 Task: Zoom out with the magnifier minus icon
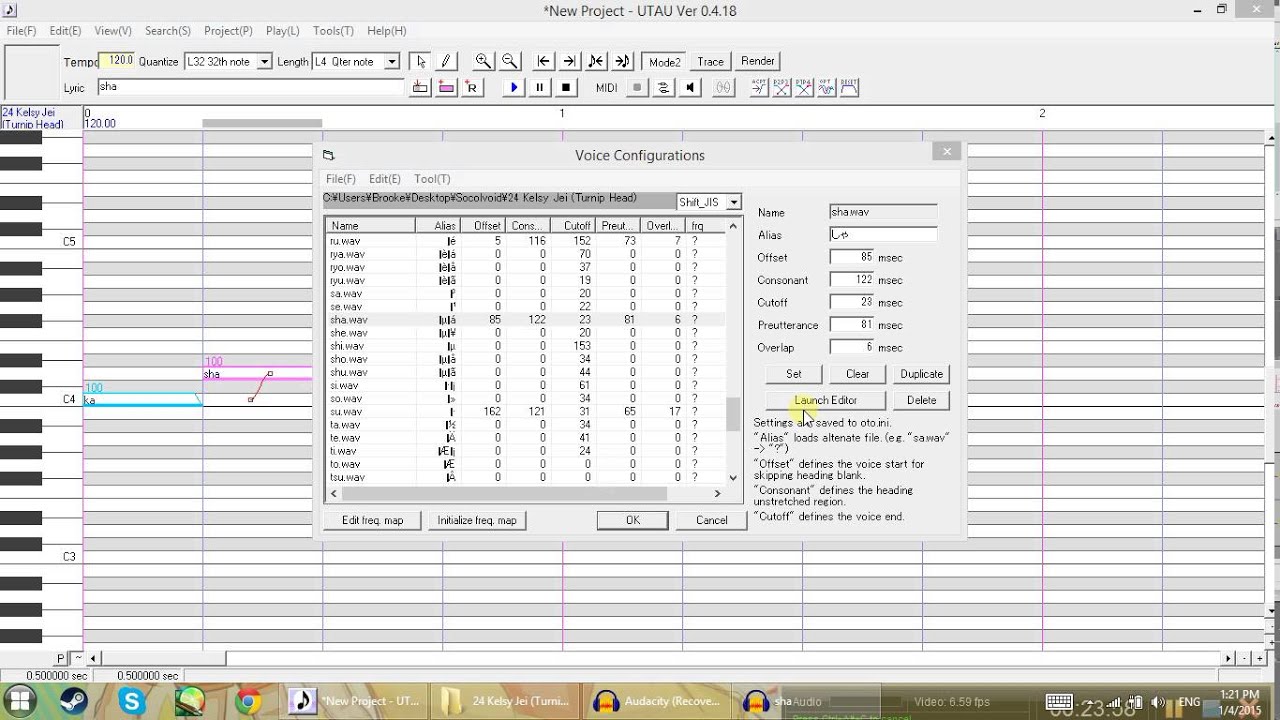click(x=509, y=61)
